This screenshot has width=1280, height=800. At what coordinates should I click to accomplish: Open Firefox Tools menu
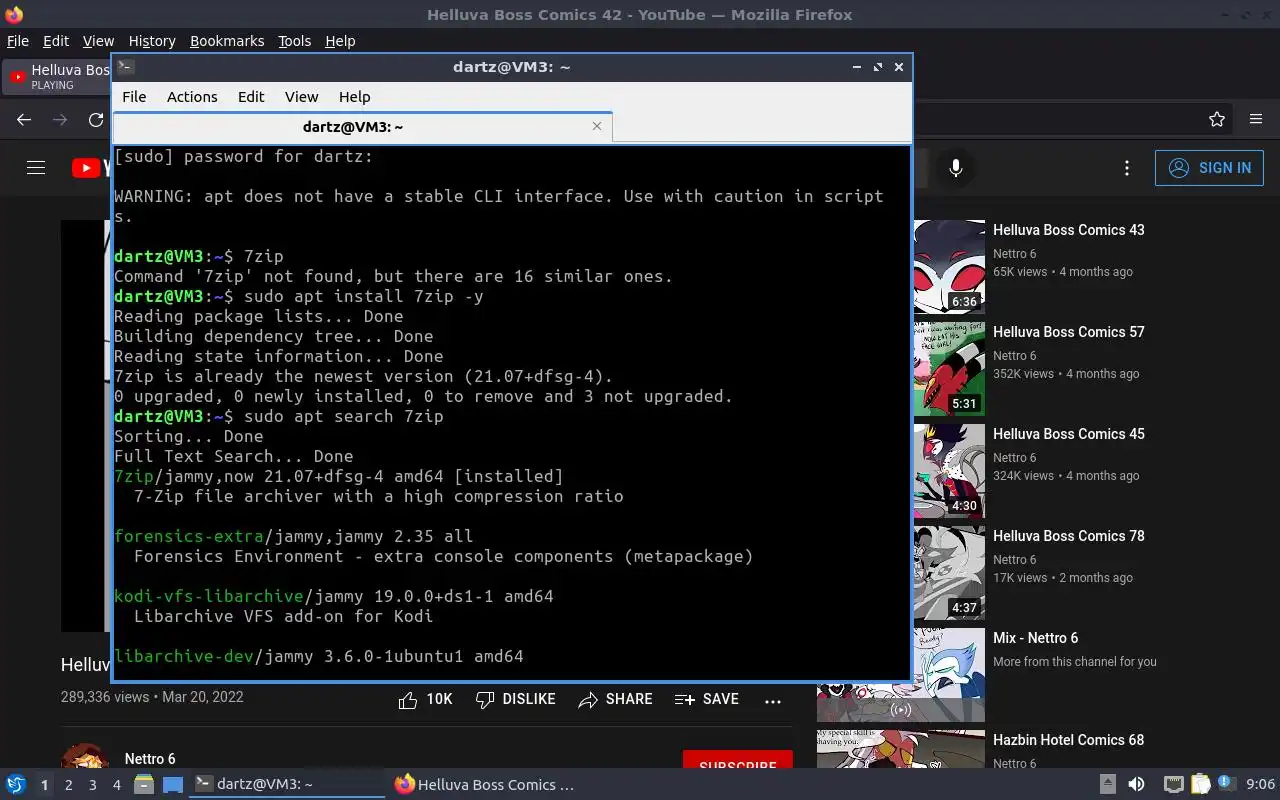pos(295,41)
